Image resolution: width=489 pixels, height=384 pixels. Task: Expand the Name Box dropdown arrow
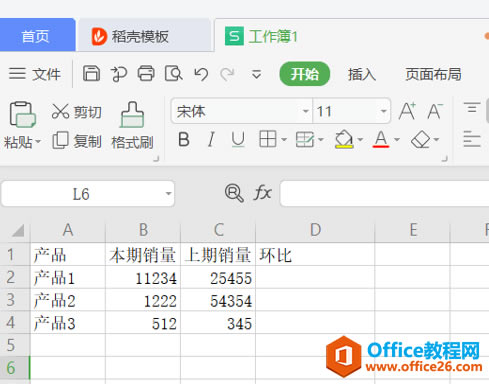[x=168, y=194]
